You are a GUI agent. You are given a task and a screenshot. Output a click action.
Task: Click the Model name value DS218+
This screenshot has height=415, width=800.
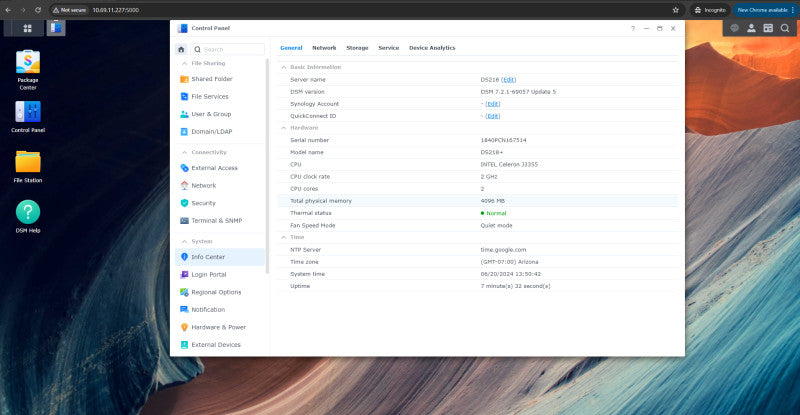tap(491, 153)
